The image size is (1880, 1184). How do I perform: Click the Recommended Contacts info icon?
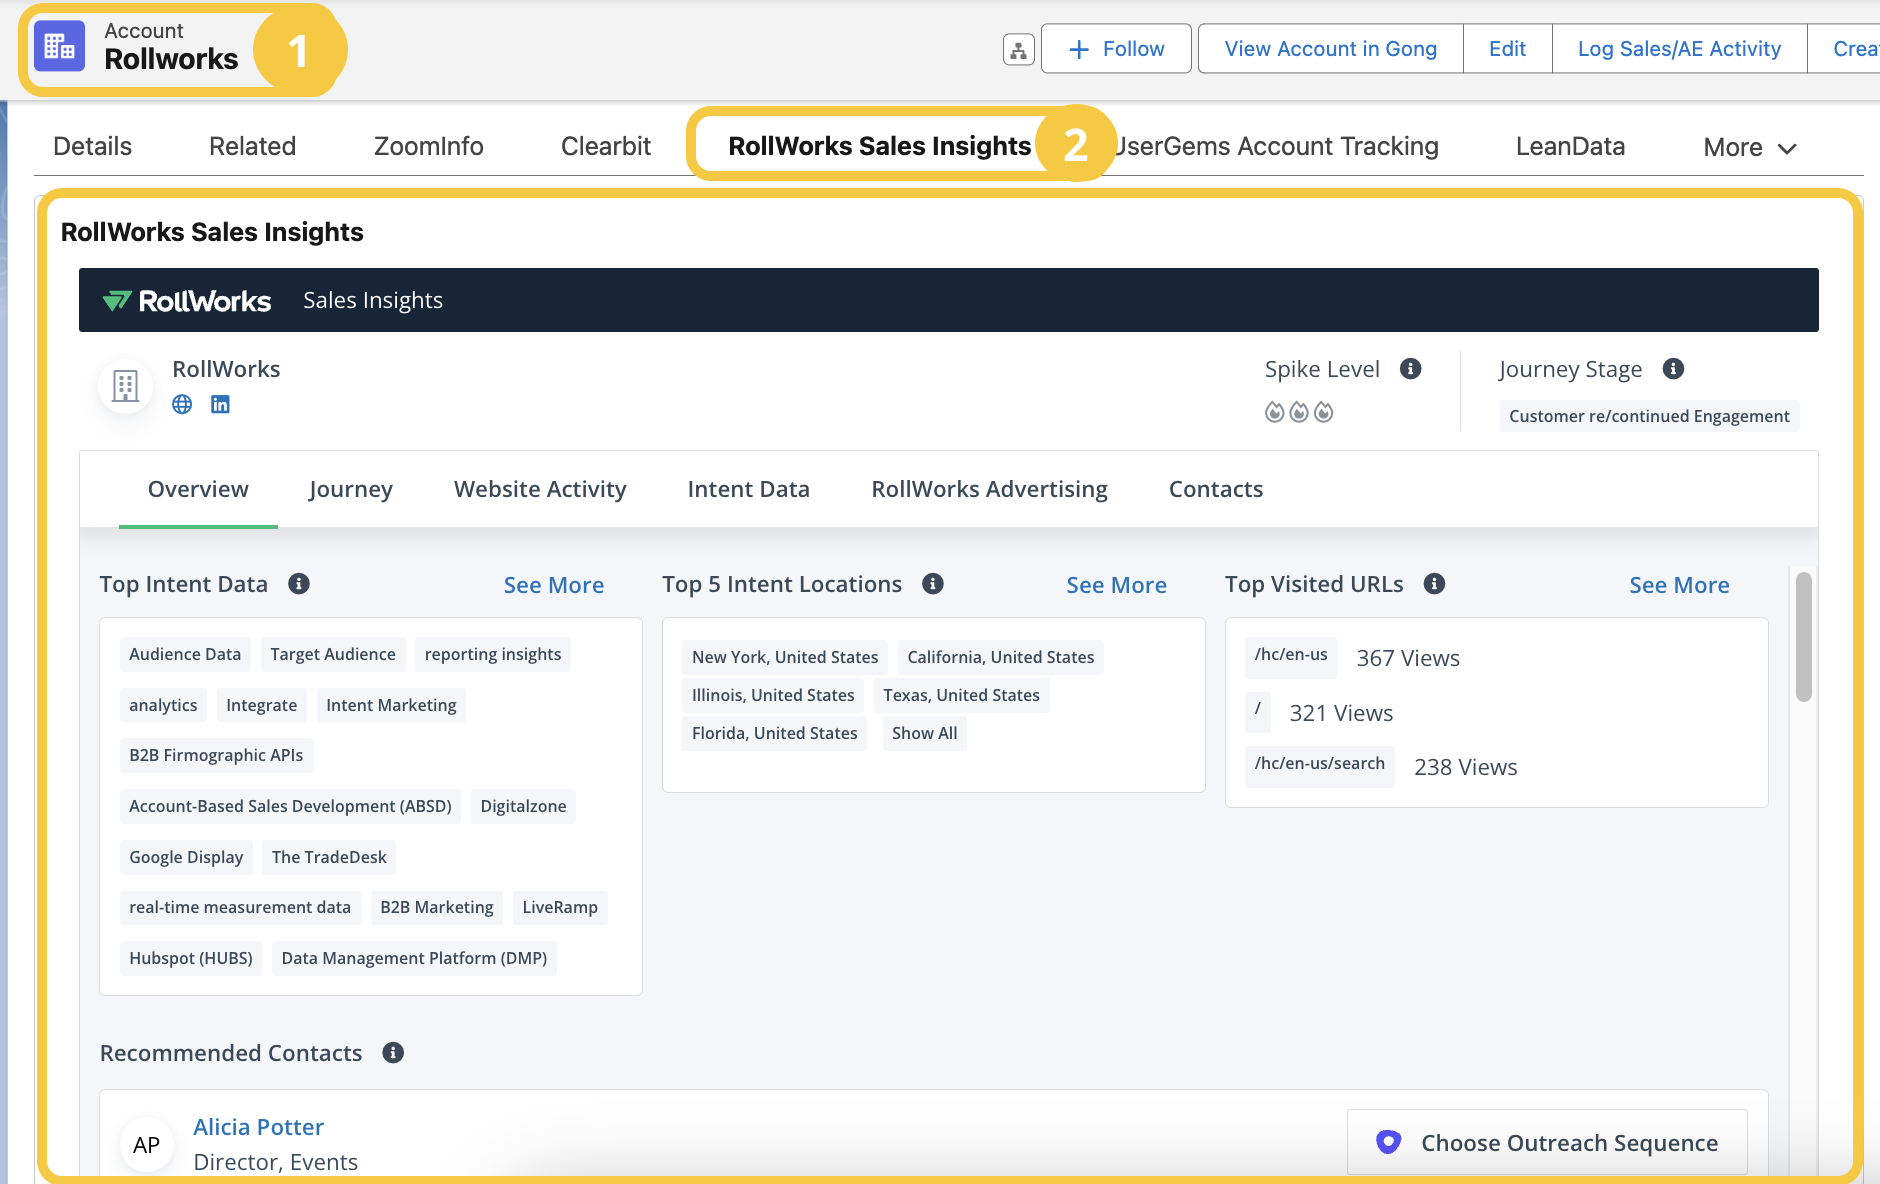(x=393, y=1053)
